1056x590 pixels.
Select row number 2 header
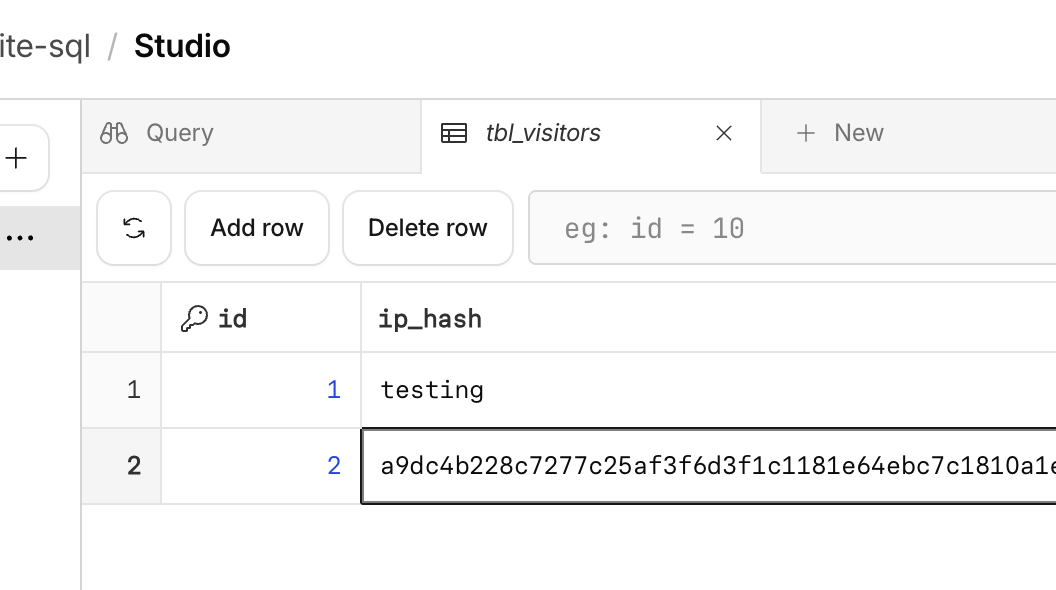[133, 465]
